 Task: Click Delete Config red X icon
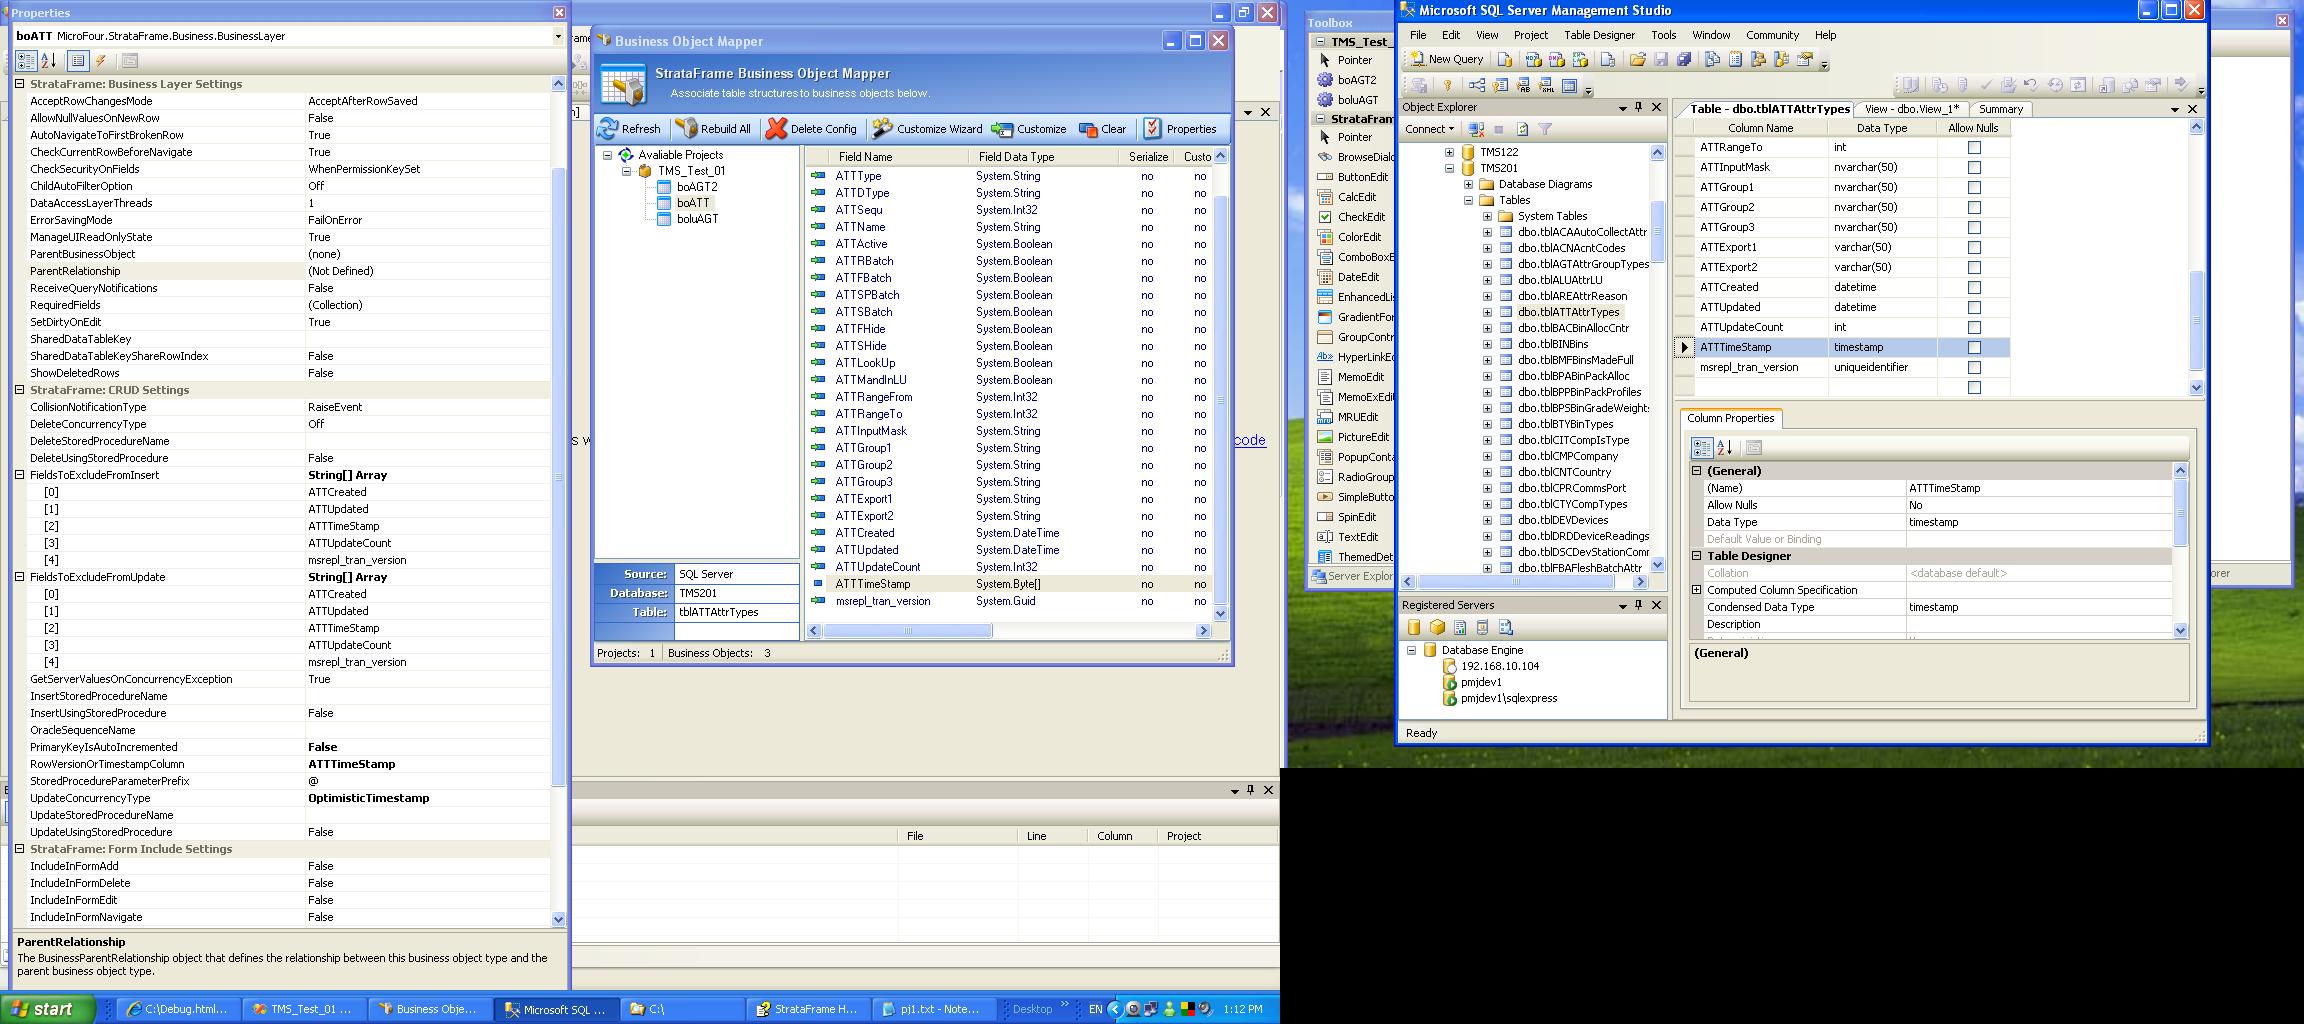click(776, 129)
